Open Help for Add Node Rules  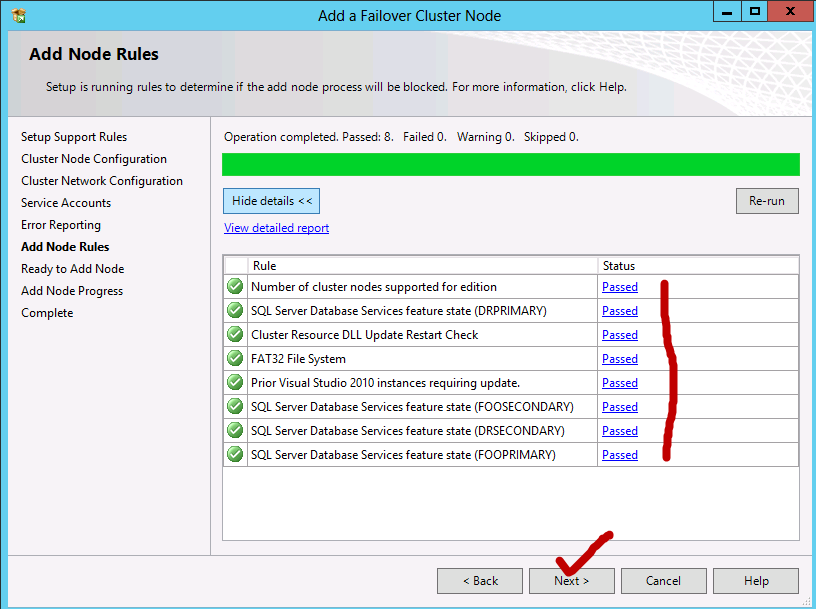tap(755, 580)
